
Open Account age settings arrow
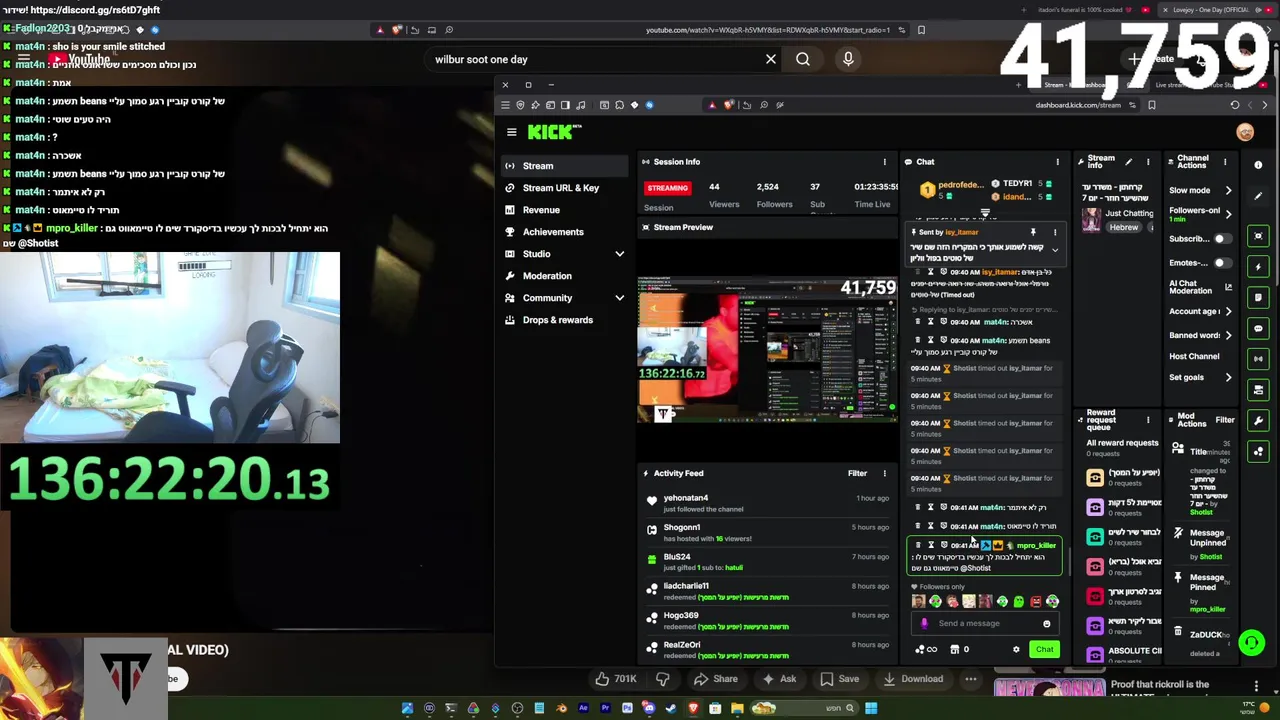(1228, 311)
